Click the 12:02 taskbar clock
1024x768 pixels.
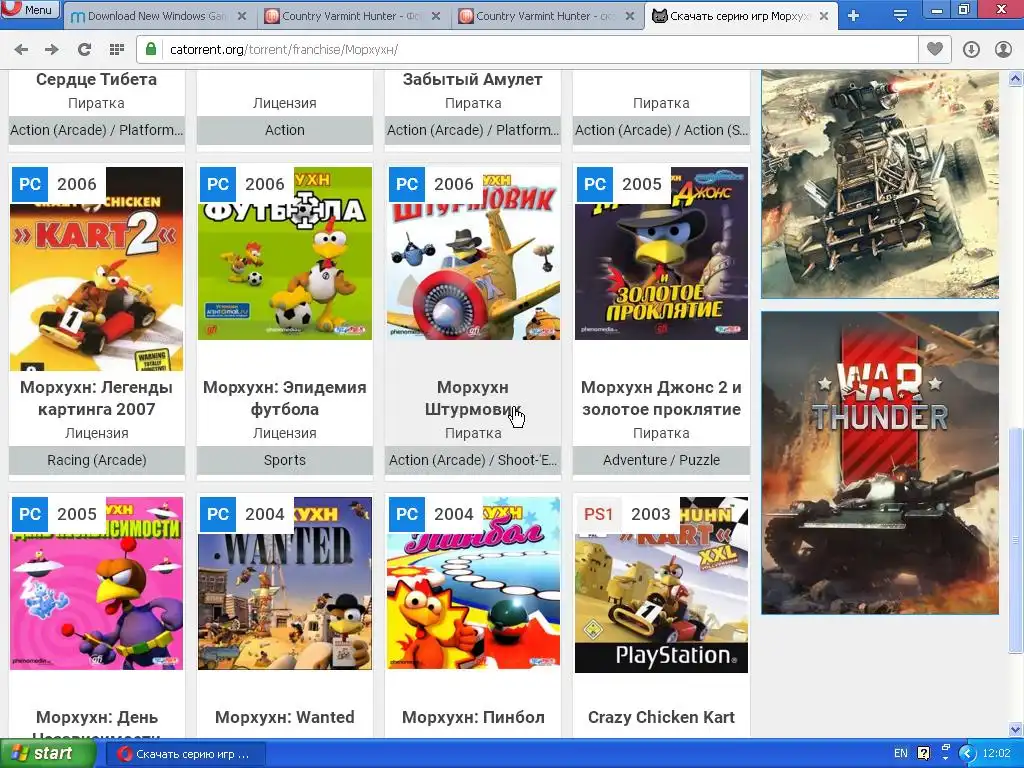[x=997, y=754]
